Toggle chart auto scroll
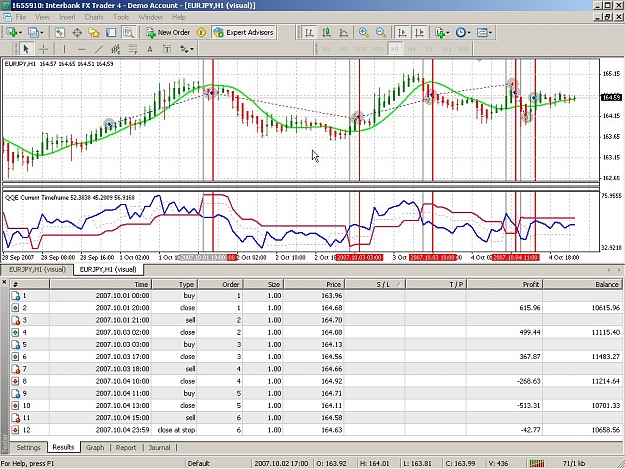The height and width of the screenshot is (469, 625). pos(402,33)
